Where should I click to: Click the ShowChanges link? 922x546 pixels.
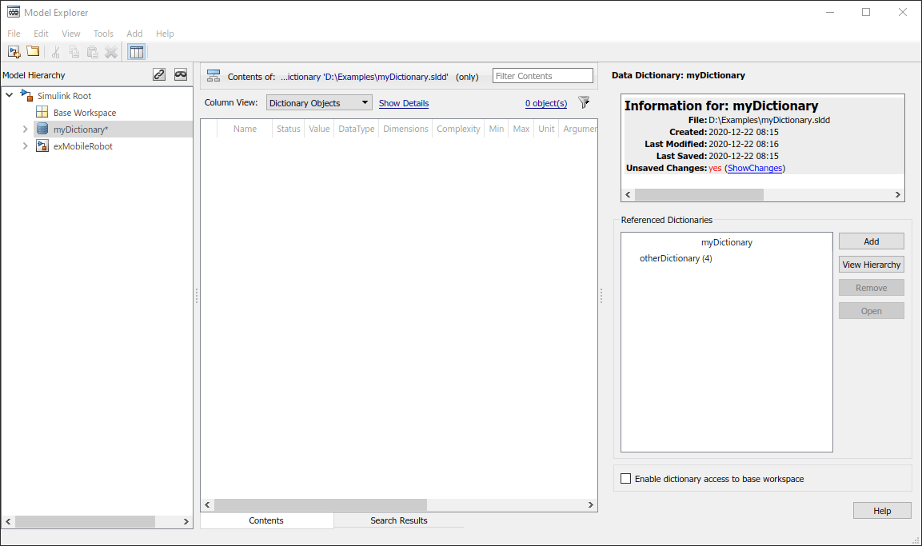click(x=755, y=168)
